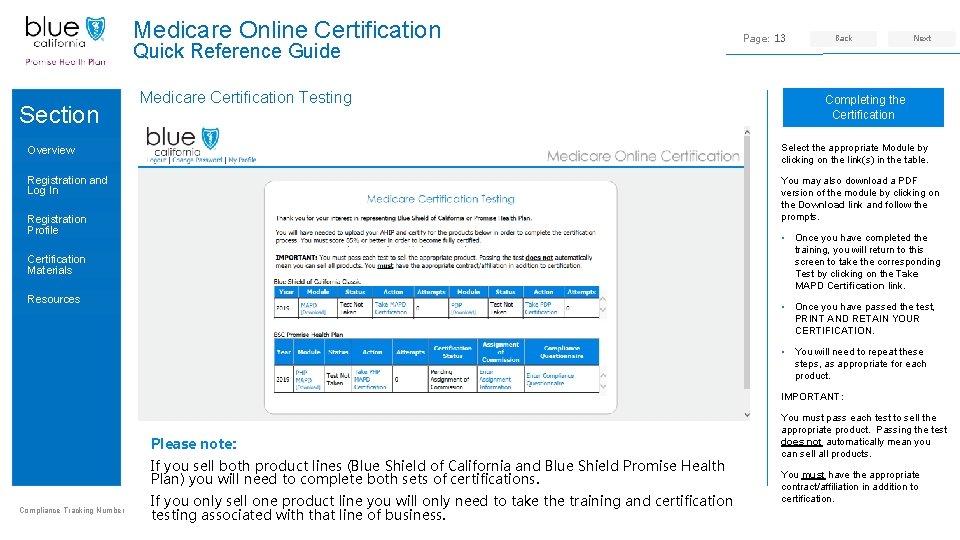Click Enter Compliance Questionnaire link

pyautogui.click(x=550, y=380)
